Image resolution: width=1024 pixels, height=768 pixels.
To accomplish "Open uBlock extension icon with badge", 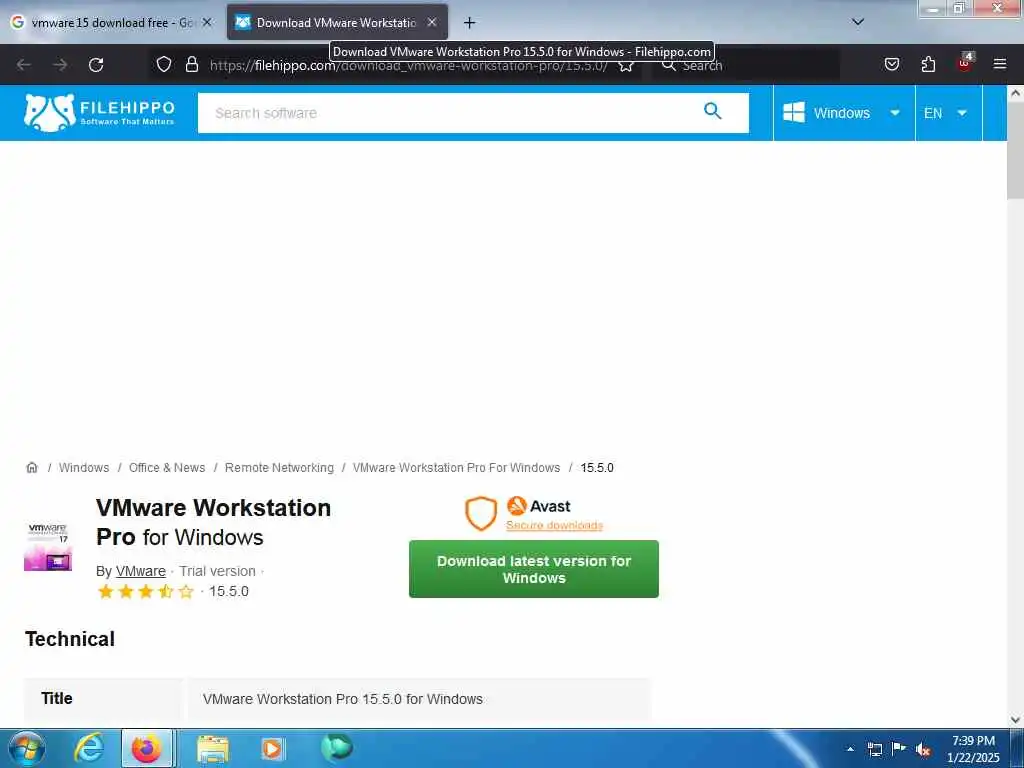I will (965, 63).
